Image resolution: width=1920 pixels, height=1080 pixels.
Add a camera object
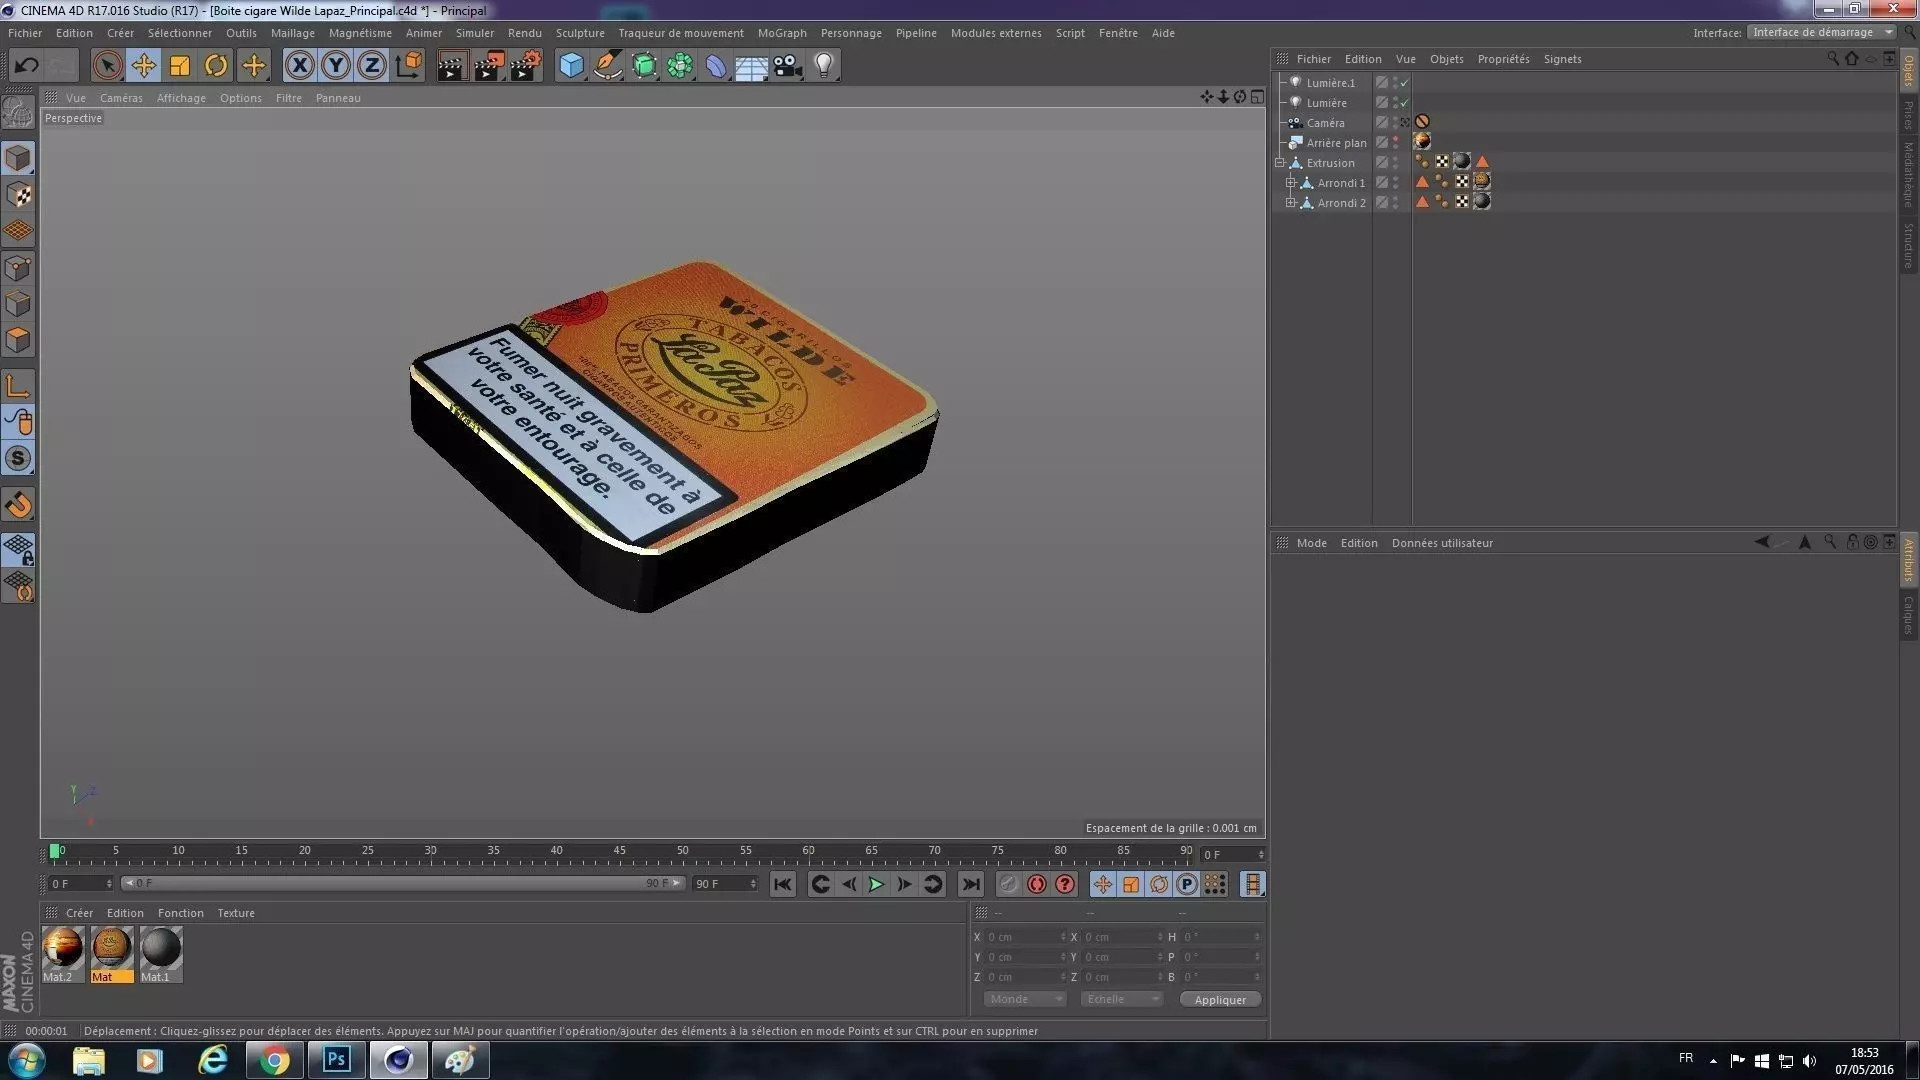788,66
